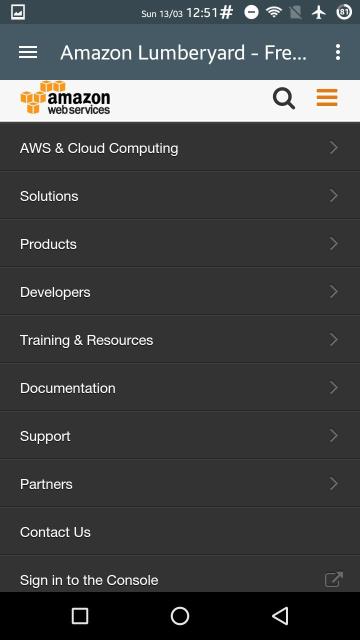This screenshot has height=640, width=360.
Task: Open the AWS site search magnifier
Action: click(284, 98)
